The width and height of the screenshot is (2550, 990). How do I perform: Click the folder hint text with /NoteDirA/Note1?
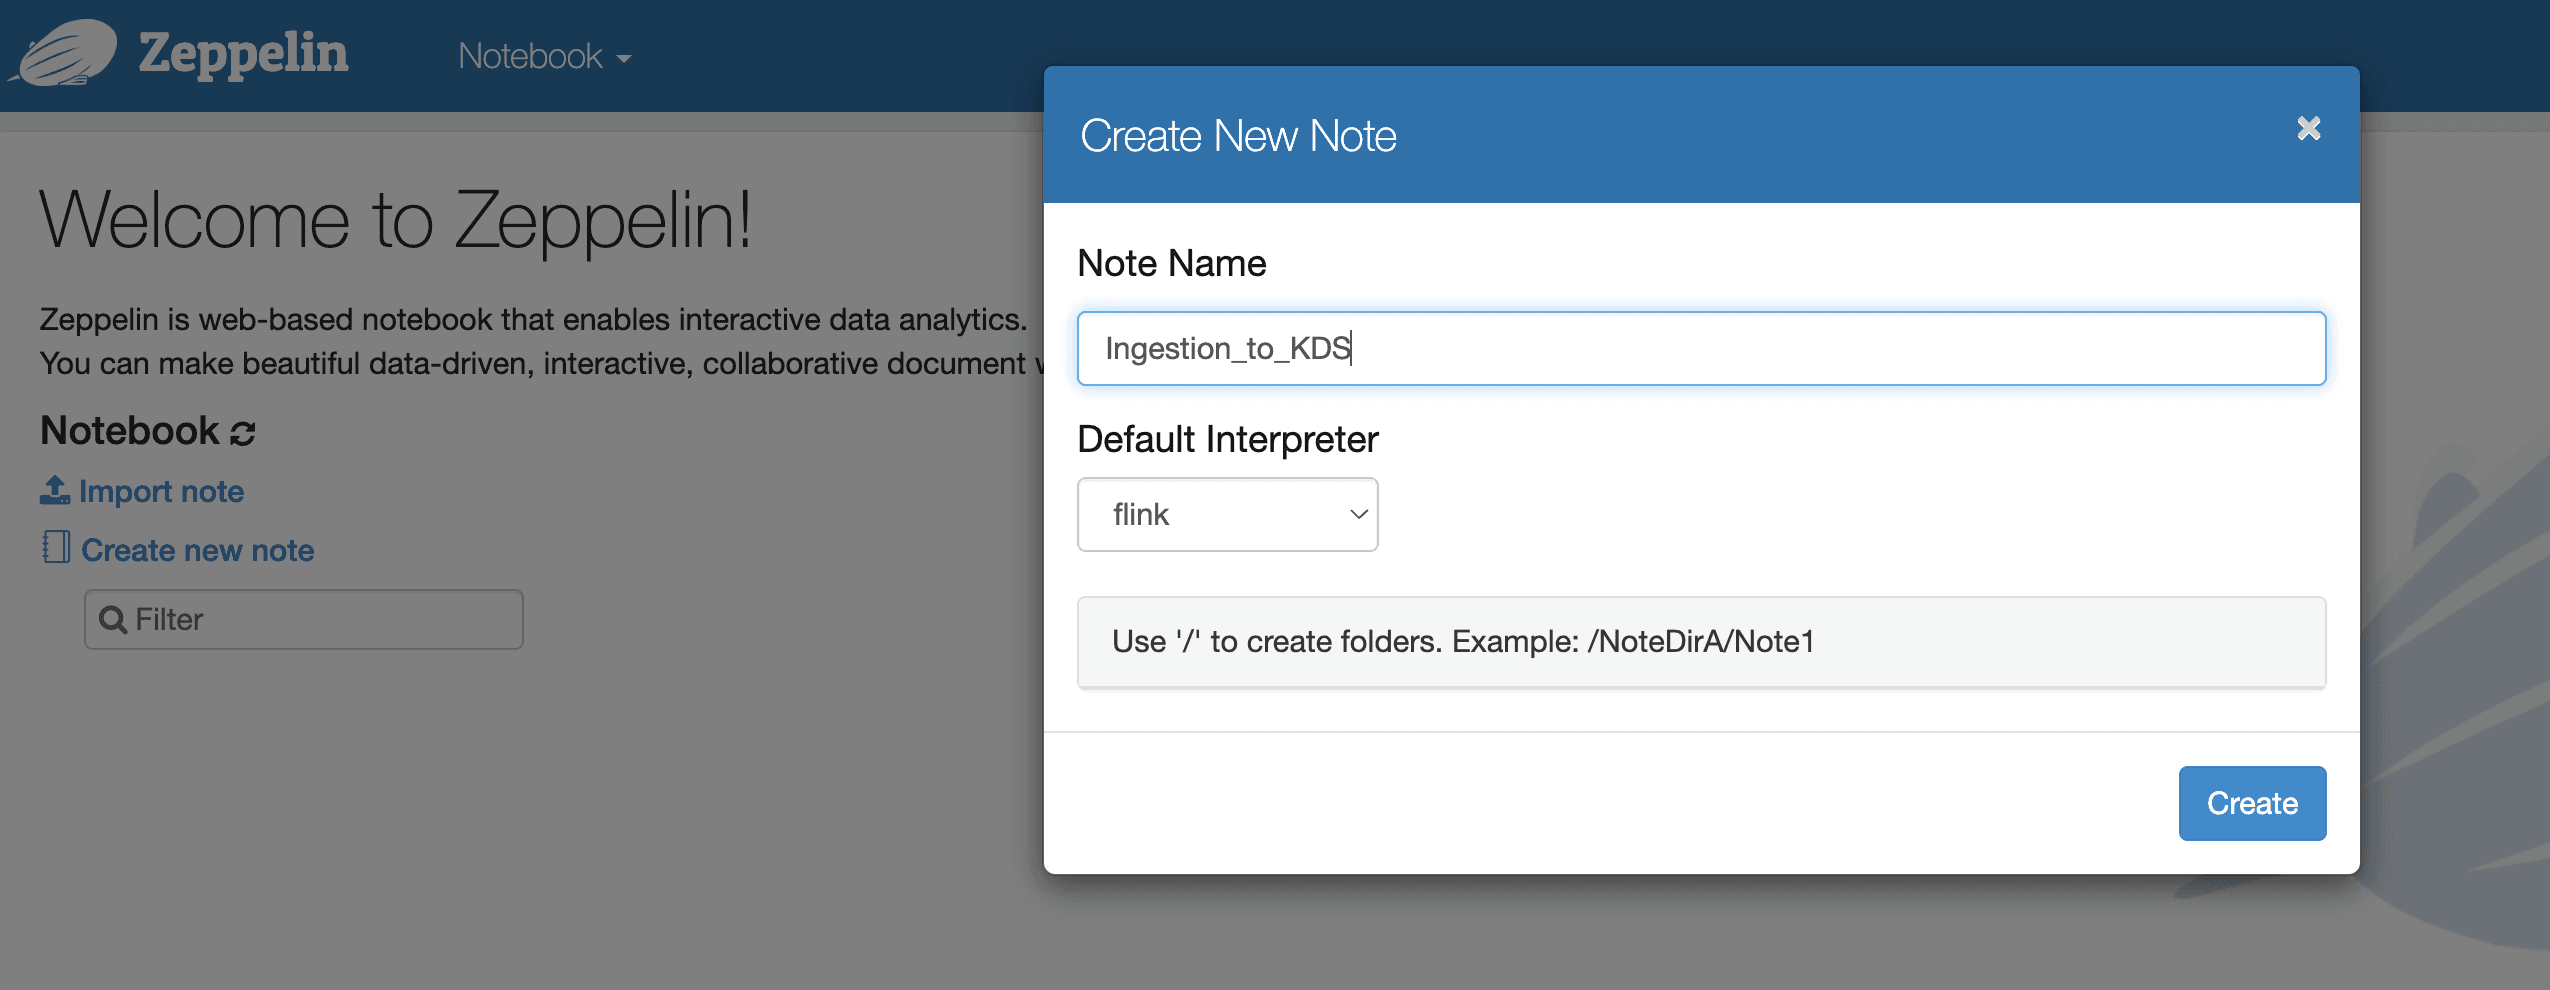click(1463, 641)
